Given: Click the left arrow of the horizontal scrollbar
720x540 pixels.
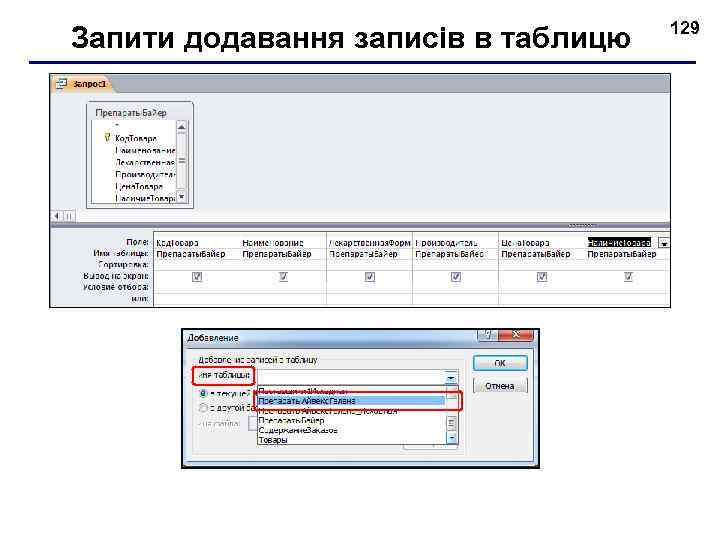Looking at the screenshot, I should [x=56, y=216].
